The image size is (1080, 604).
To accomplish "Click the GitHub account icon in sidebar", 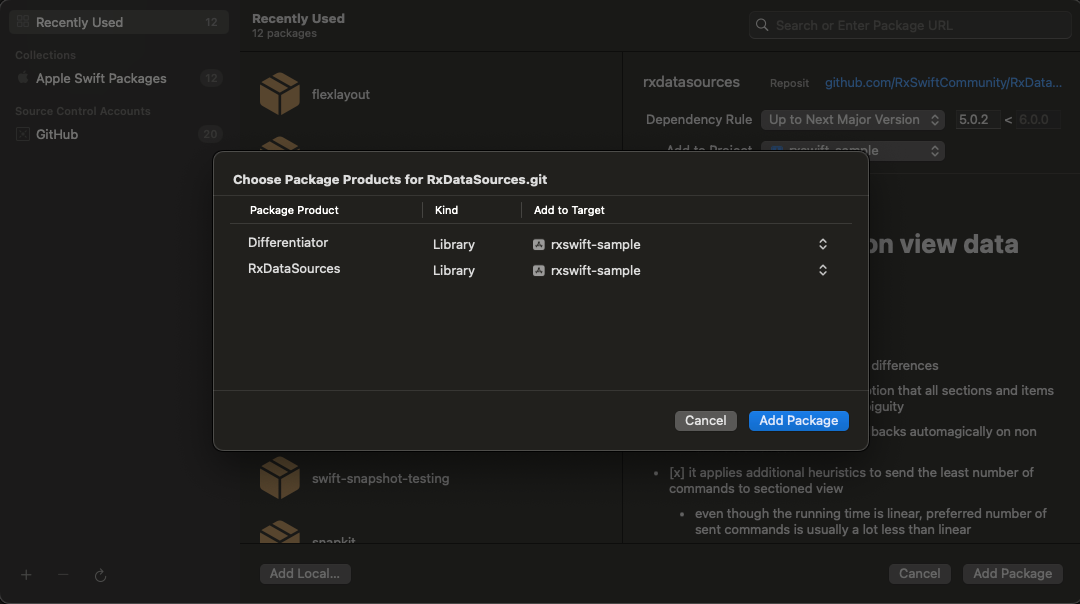I will pos(23,134).
